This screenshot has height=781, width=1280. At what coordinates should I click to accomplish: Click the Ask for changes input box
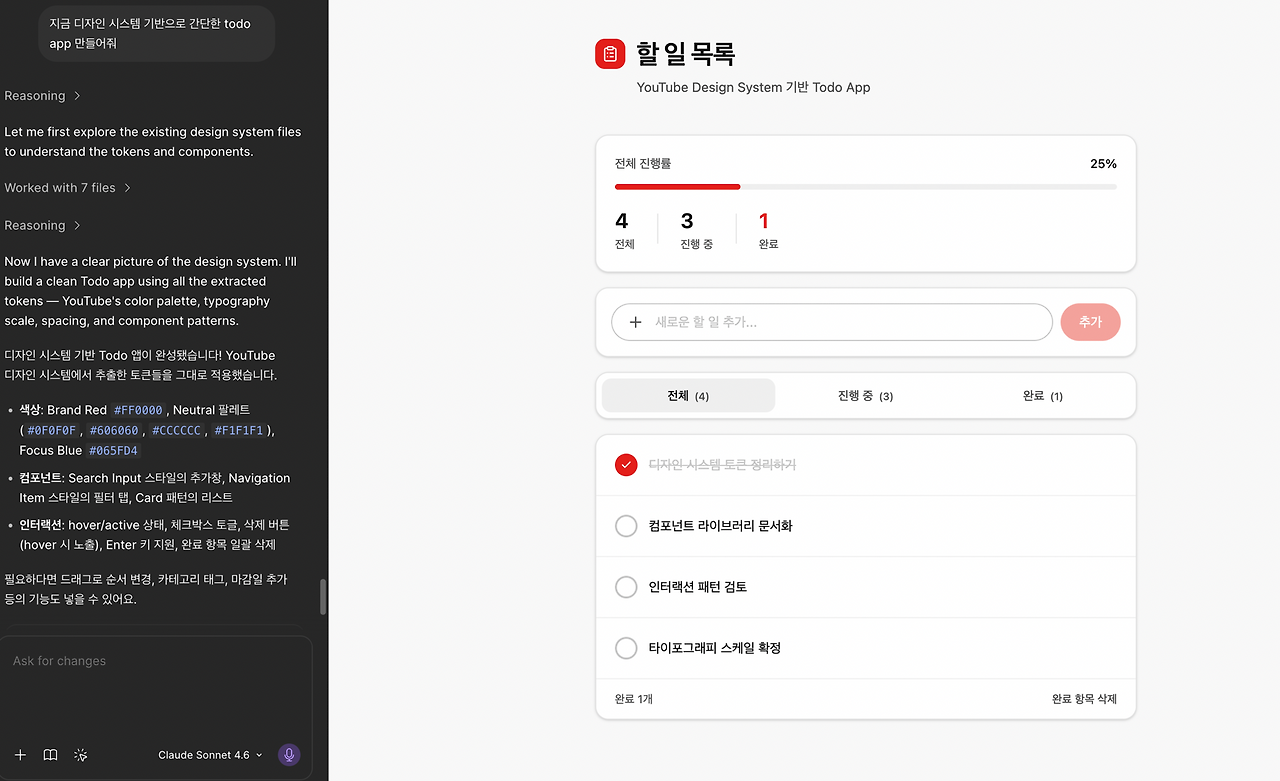(156, 661)
